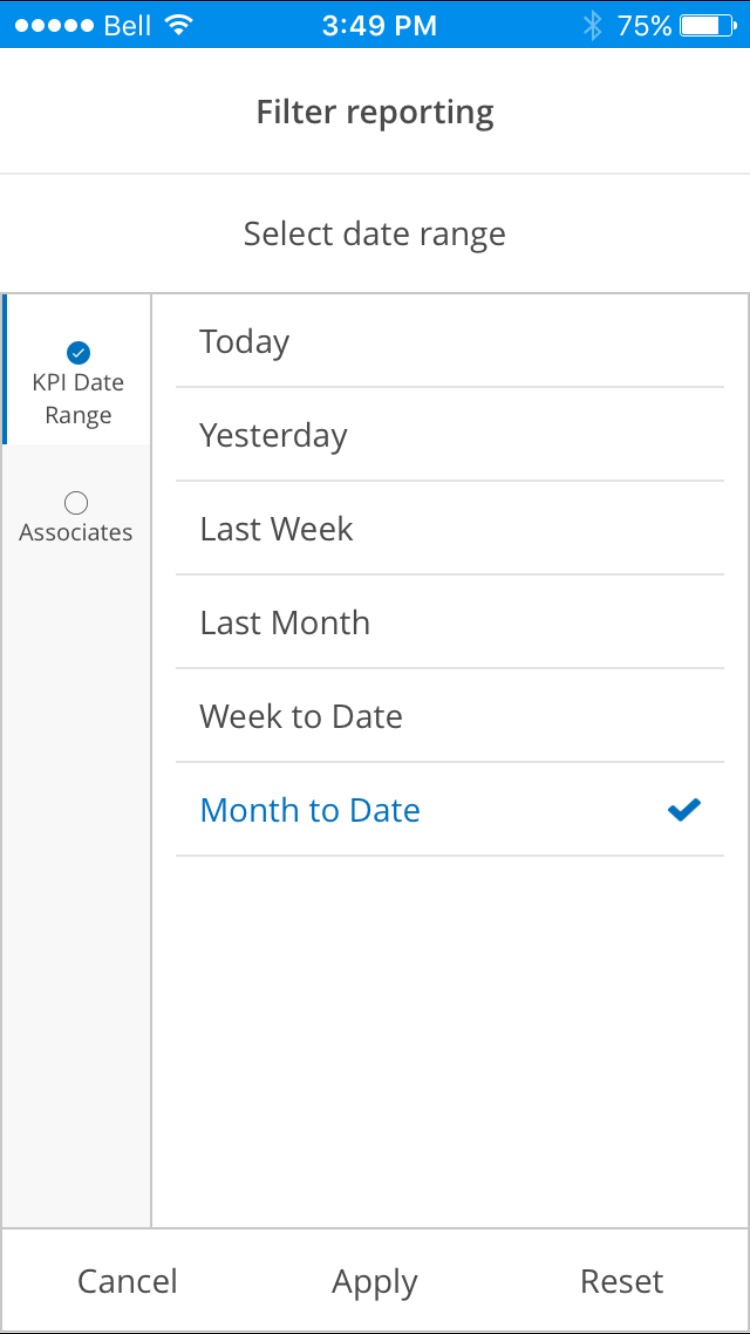
Task: Tap the blue checkmark beside Month to Date
Action: [685, 810]
